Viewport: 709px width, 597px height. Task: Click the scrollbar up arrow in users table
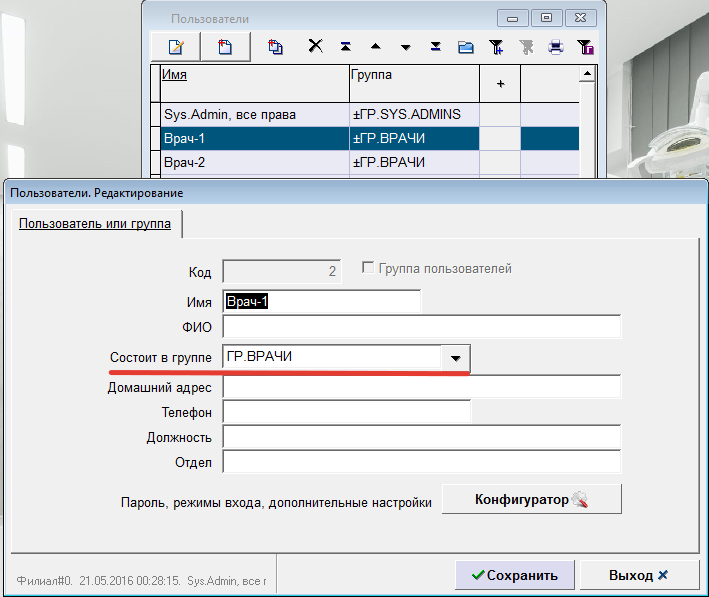pos(587,73)
